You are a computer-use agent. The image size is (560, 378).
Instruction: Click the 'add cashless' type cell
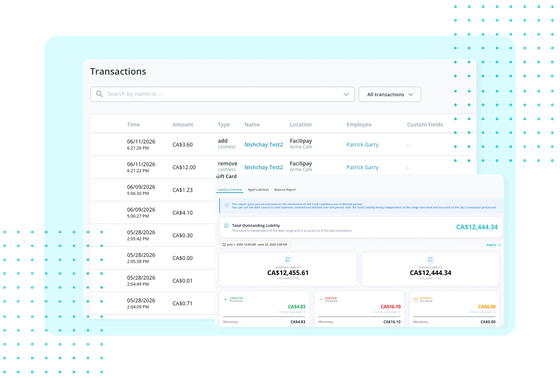(226, 144)
